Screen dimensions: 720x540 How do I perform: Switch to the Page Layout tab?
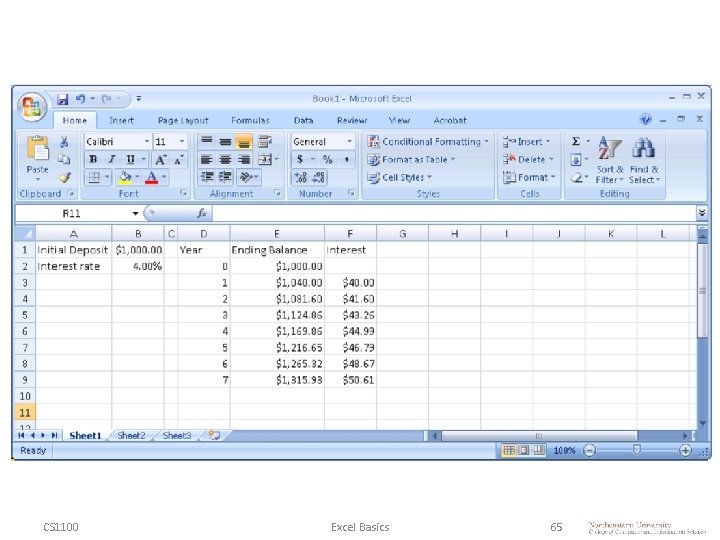[x=183, y=121]
